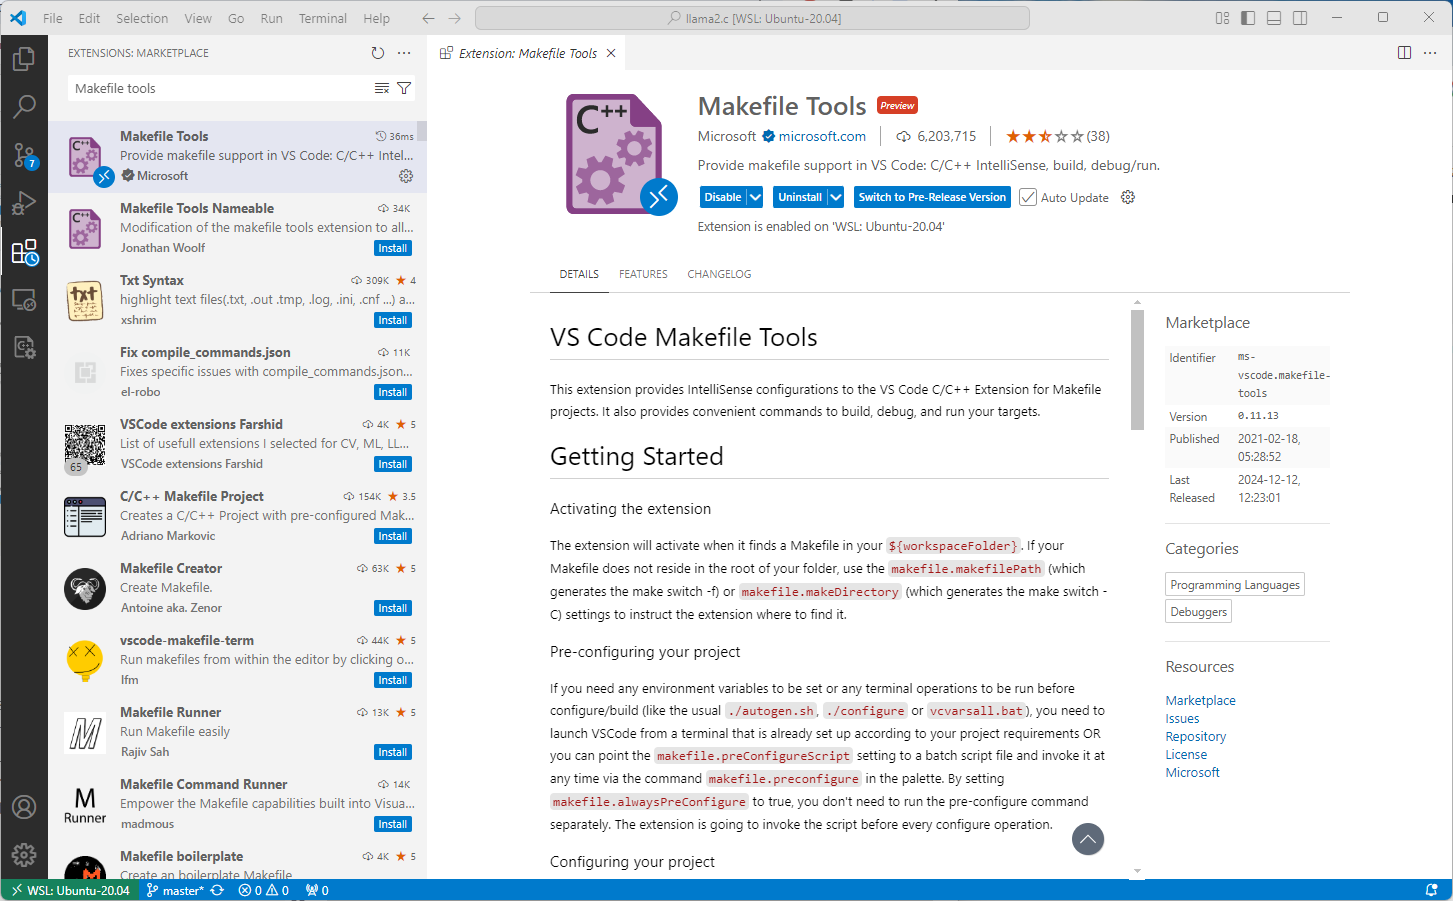Click ports forwarded indicator in status bar

(317, 890)
